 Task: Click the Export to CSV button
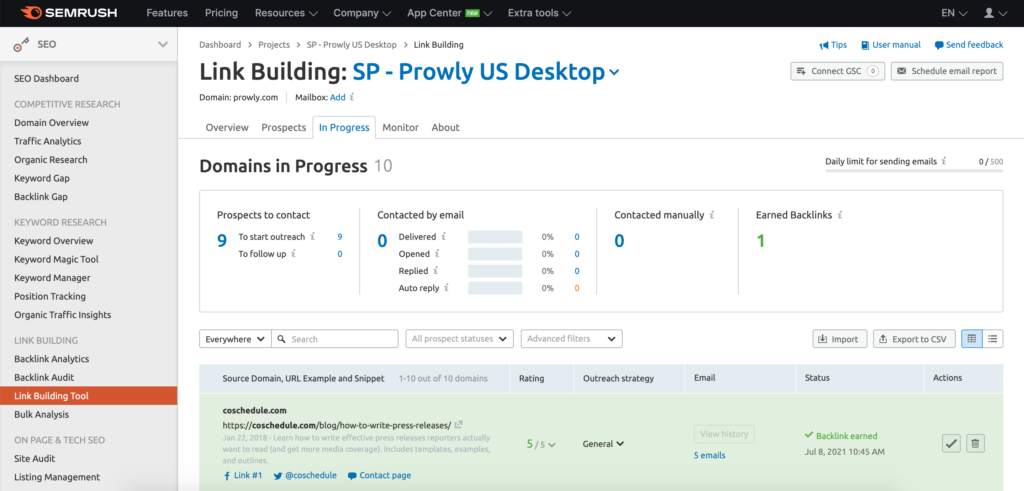pos(913,339)
